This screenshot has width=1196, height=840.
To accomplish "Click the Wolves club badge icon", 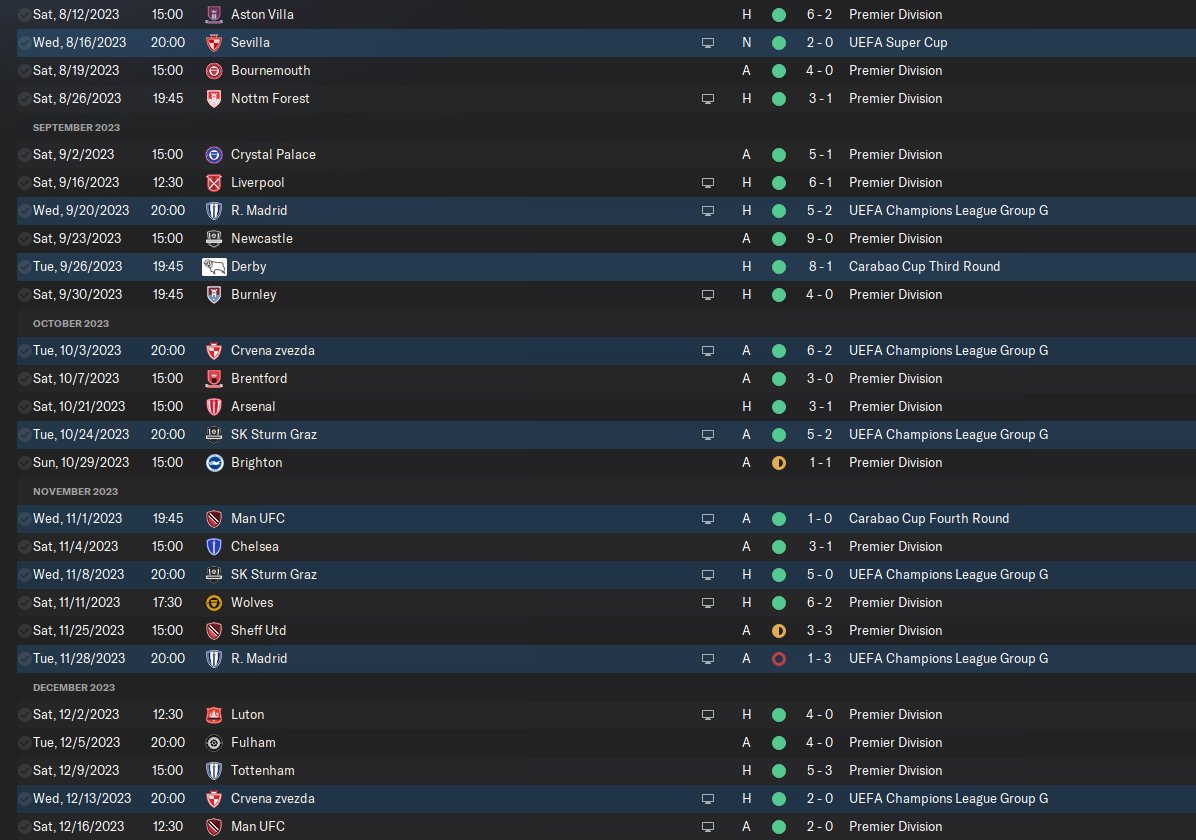I will pyautogui.click(x=214, y=603).
